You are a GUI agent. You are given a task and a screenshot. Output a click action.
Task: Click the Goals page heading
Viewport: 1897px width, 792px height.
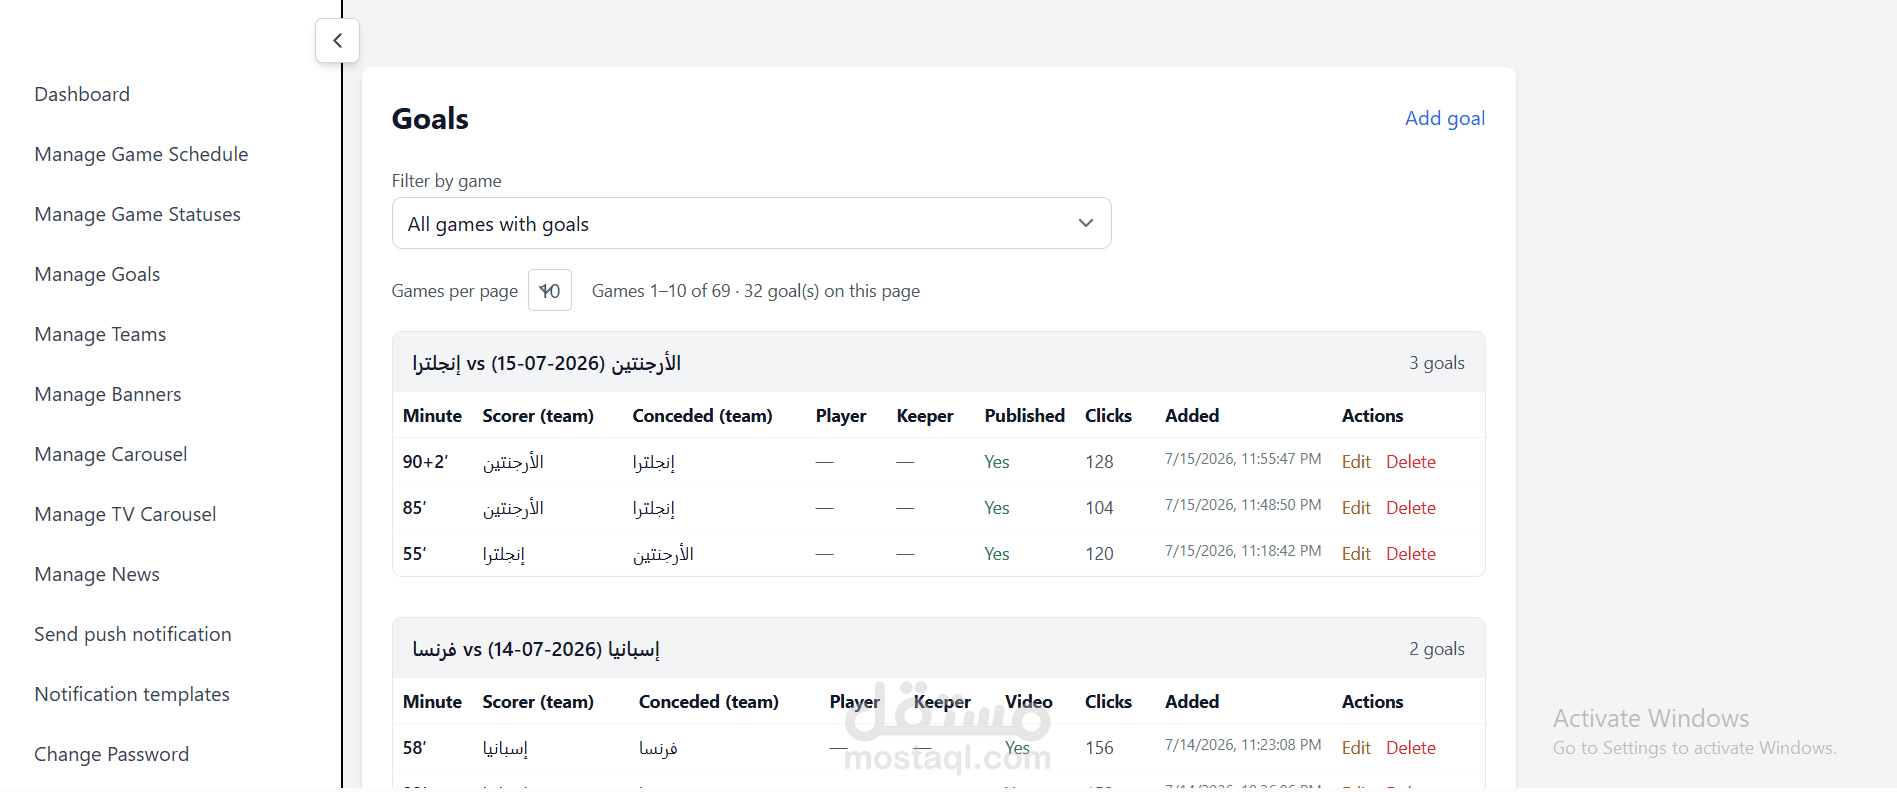pos(430,119)
